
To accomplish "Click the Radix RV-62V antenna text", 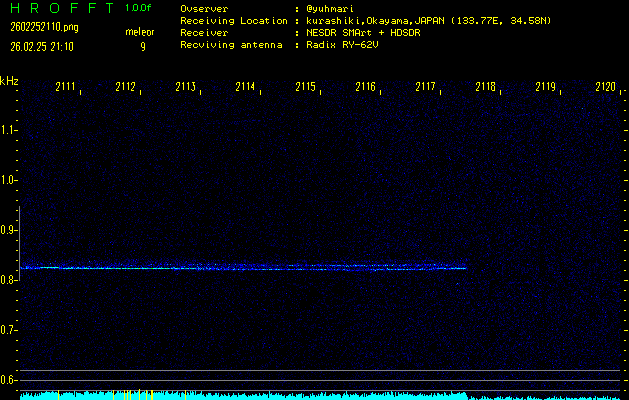I will [341, 45].
